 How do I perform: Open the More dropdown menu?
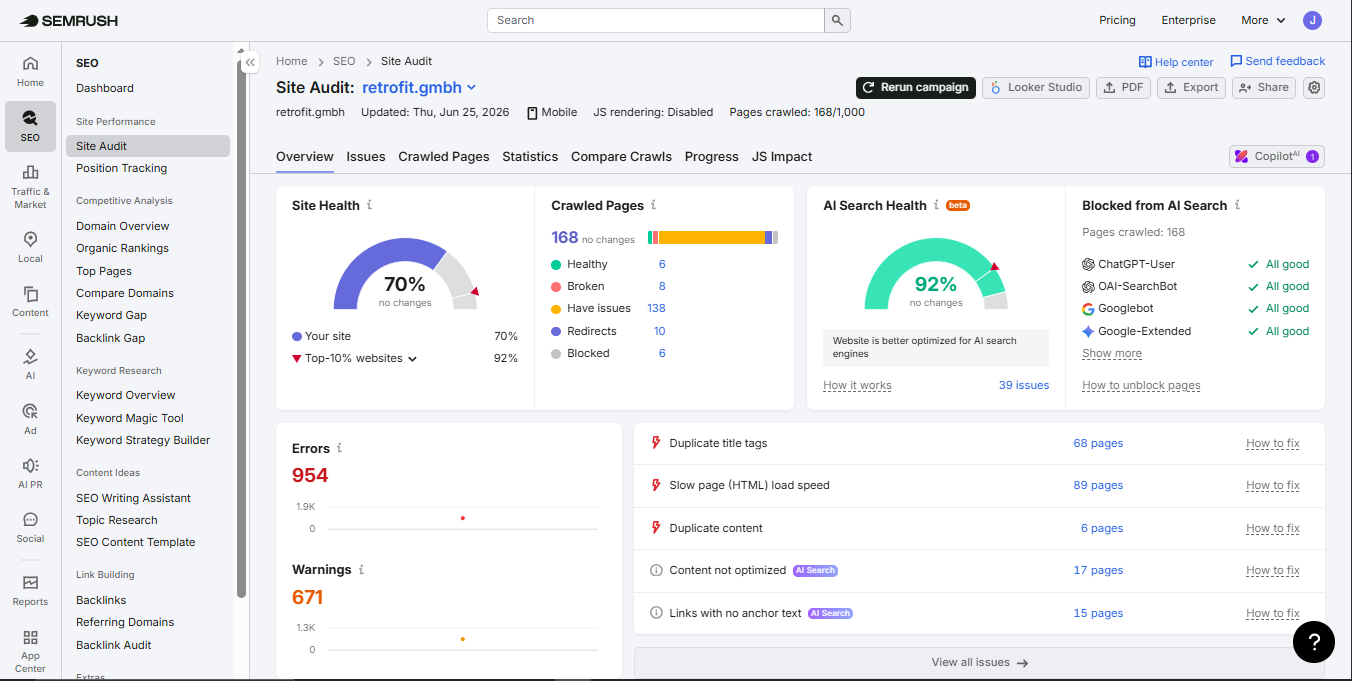[1262, 20]
